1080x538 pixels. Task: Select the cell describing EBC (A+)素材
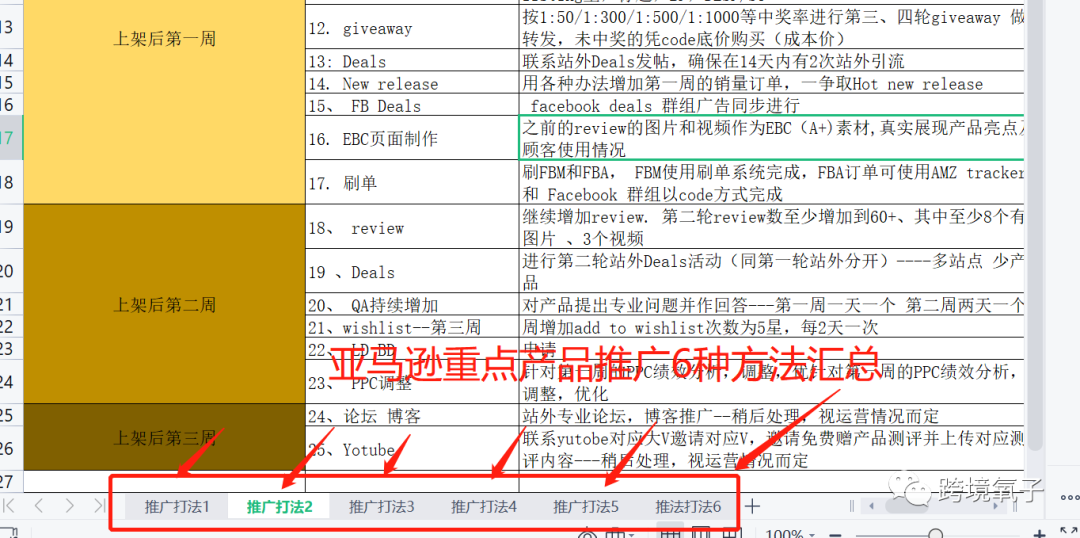[772, 138]
